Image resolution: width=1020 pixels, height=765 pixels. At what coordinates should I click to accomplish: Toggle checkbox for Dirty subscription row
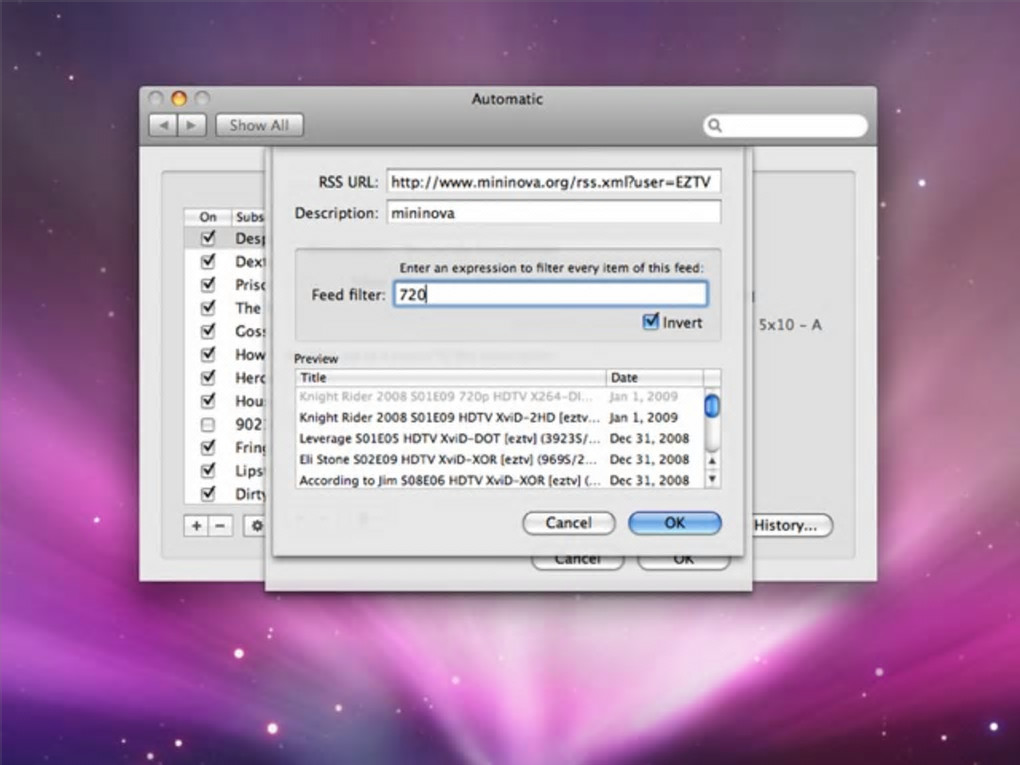click(208, 494)
